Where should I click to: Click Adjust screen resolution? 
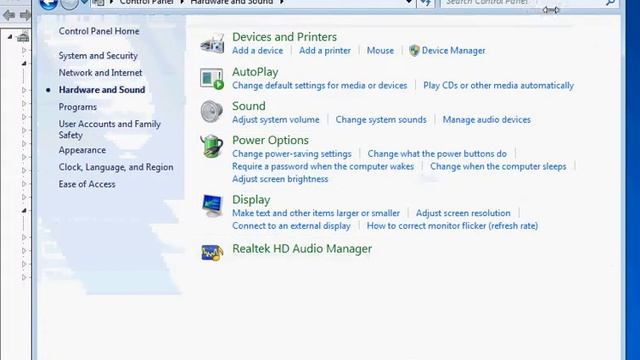click(463, 213)
